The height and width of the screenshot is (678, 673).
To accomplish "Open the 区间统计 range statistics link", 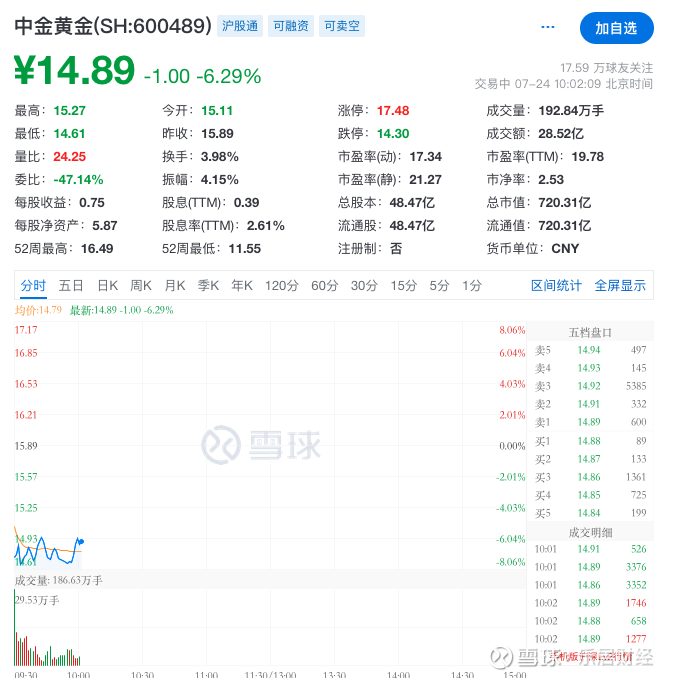I will pyautogui.click(x=556, y=286).
